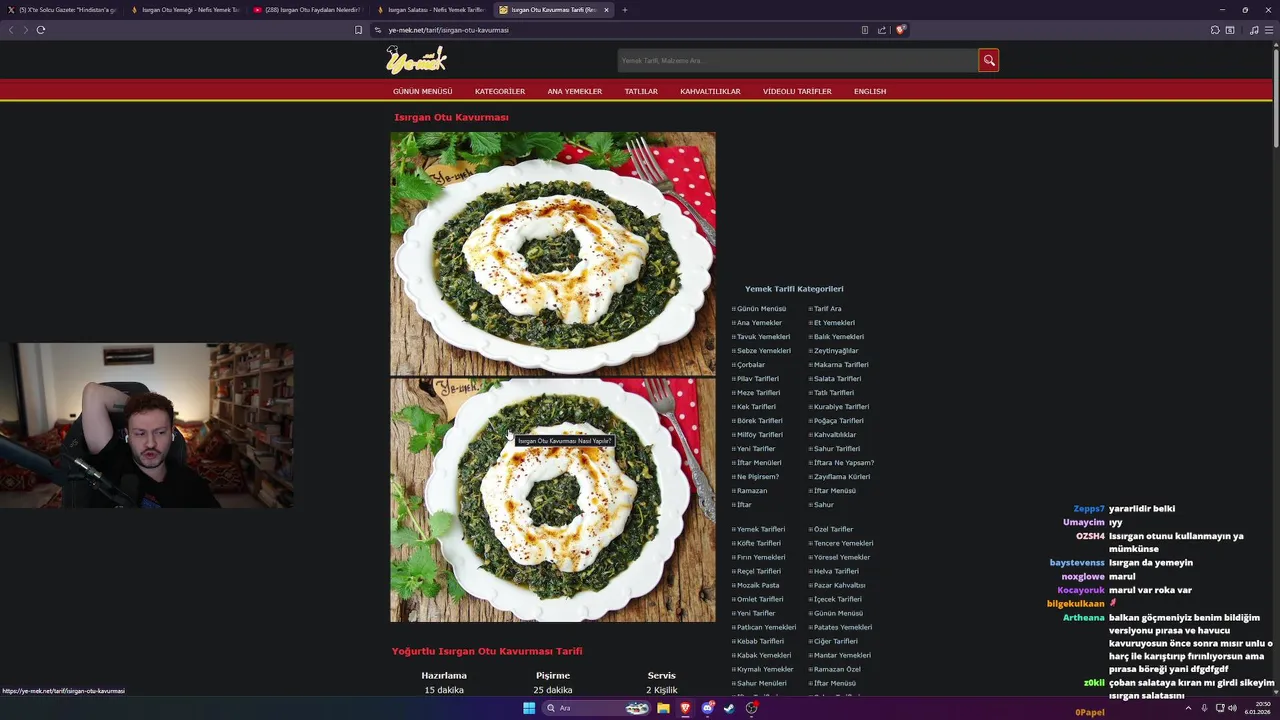This screenshot has width=1280, height=720.
Task: Click the Ye-mek site logo
Action: click(x=416, y=60)
